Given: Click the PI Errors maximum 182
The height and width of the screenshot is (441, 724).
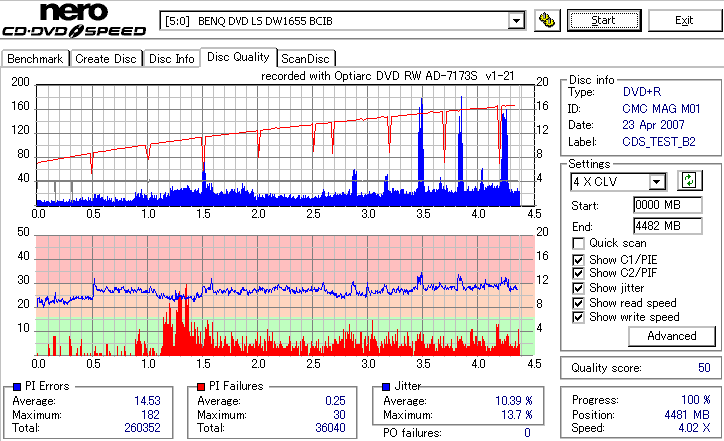Looking at the screenshot, I should (151, 415).
